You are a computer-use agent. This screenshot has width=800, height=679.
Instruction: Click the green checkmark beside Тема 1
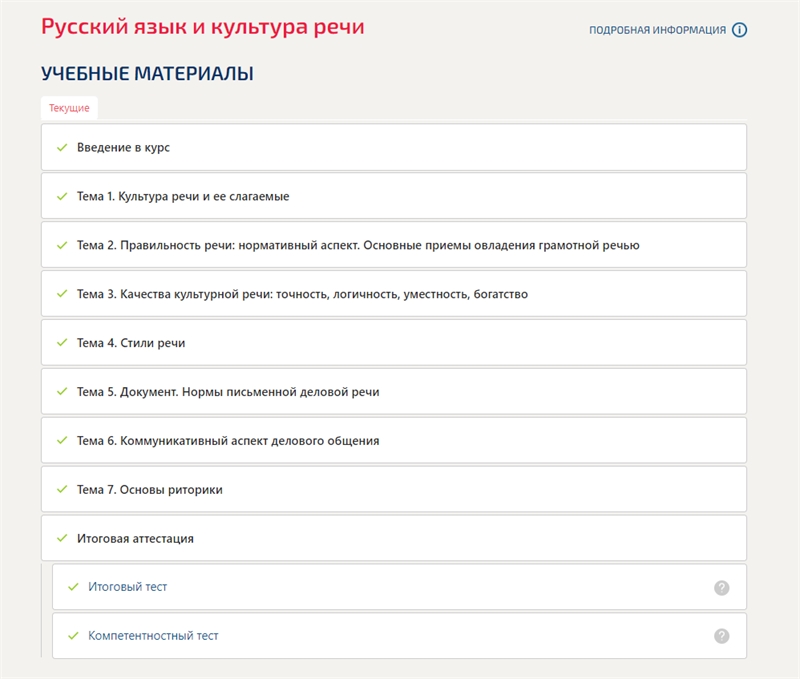click(62, 196)
